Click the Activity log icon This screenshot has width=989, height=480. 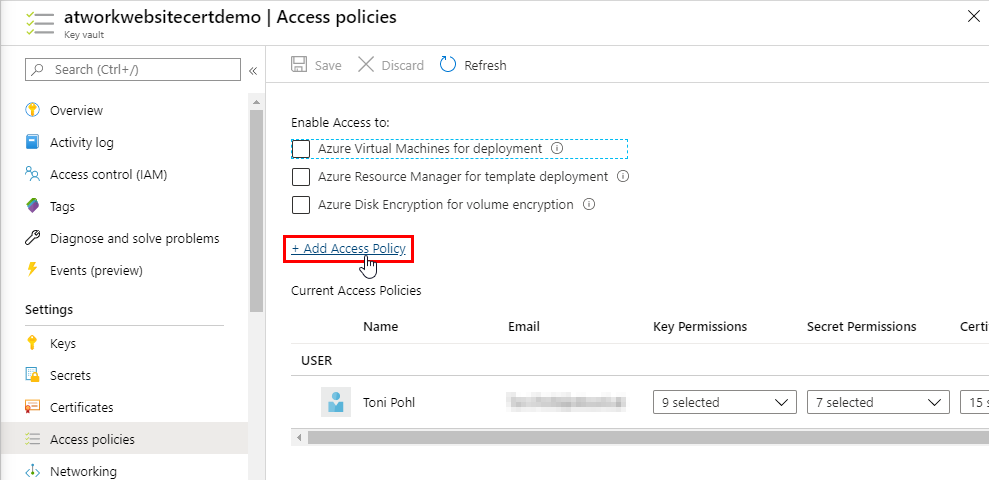pyautogui.click(x=32, y=142)
